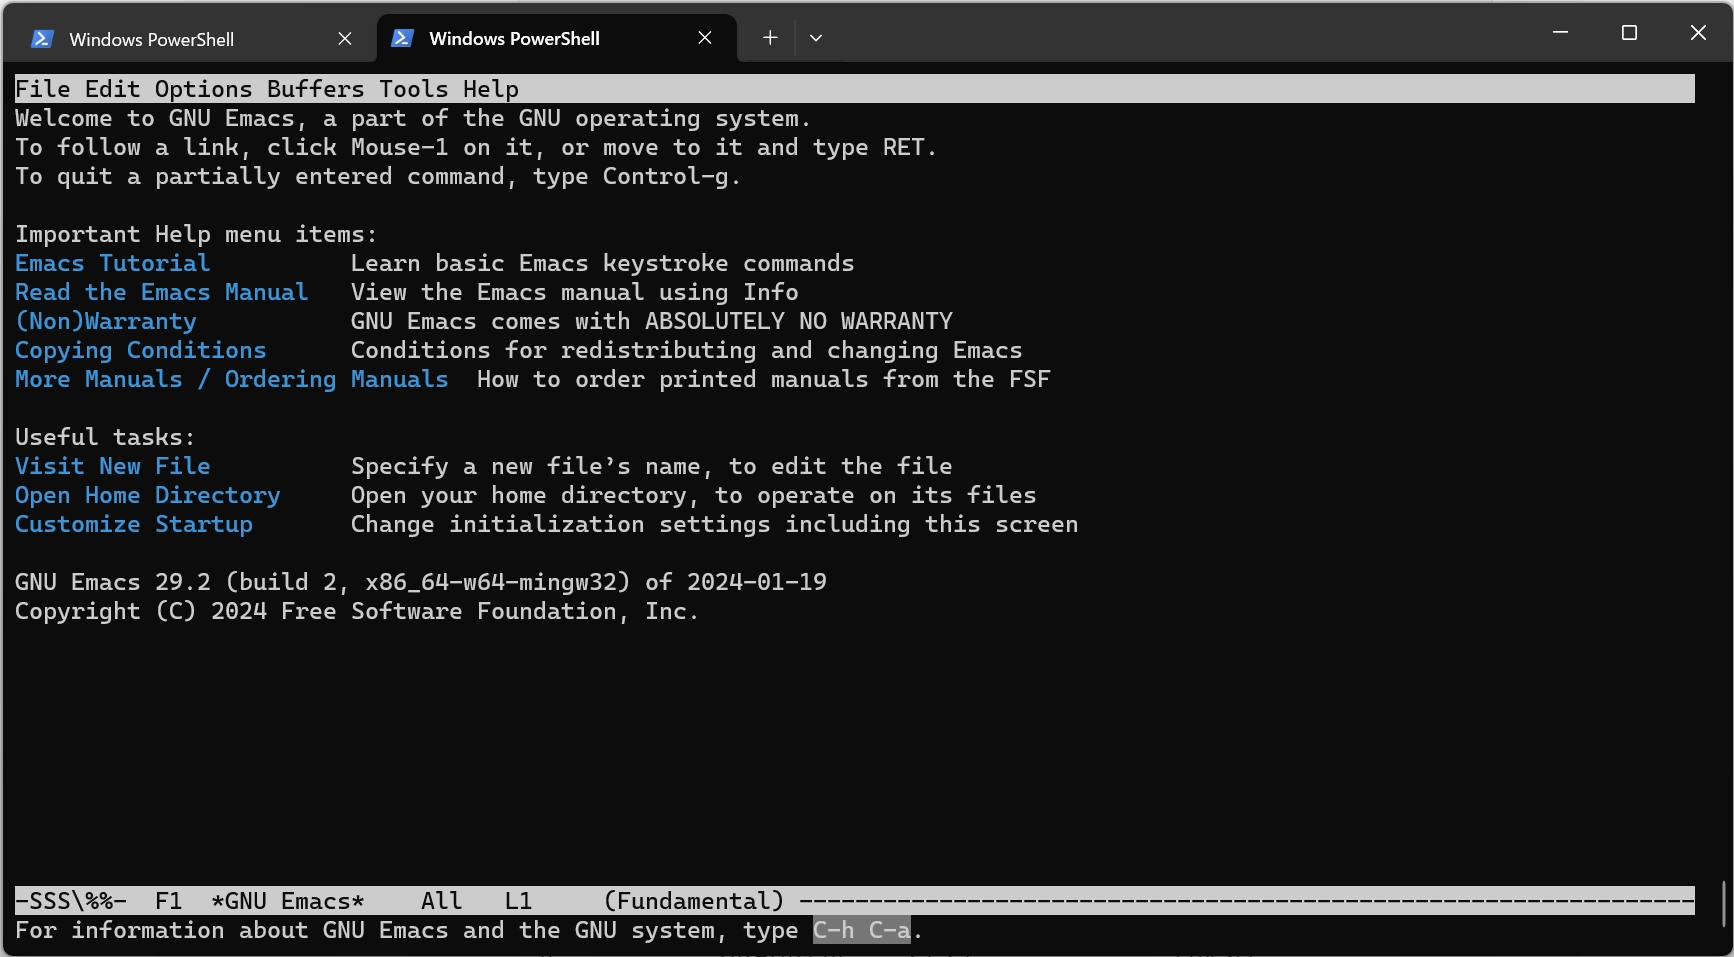Open the Ordering Manuals link
Image resolution: width=1734 pixels, height=957 pixels.
[x=337, y=379]
